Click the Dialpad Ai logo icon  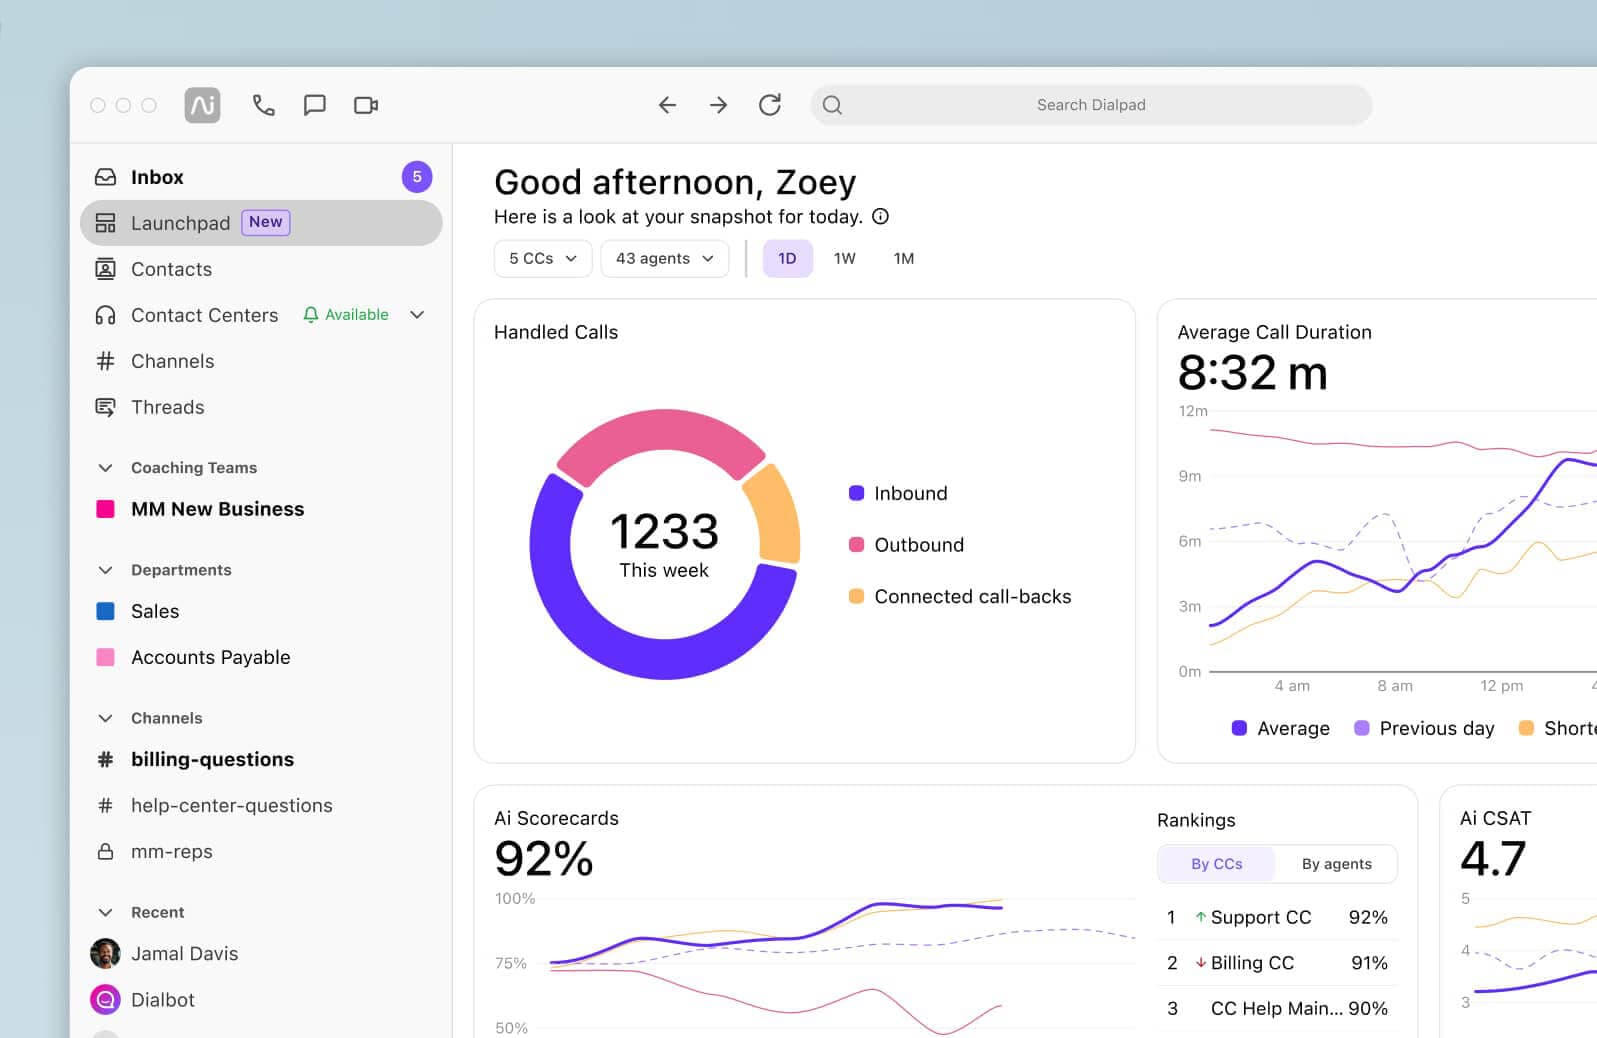(202, 105)
